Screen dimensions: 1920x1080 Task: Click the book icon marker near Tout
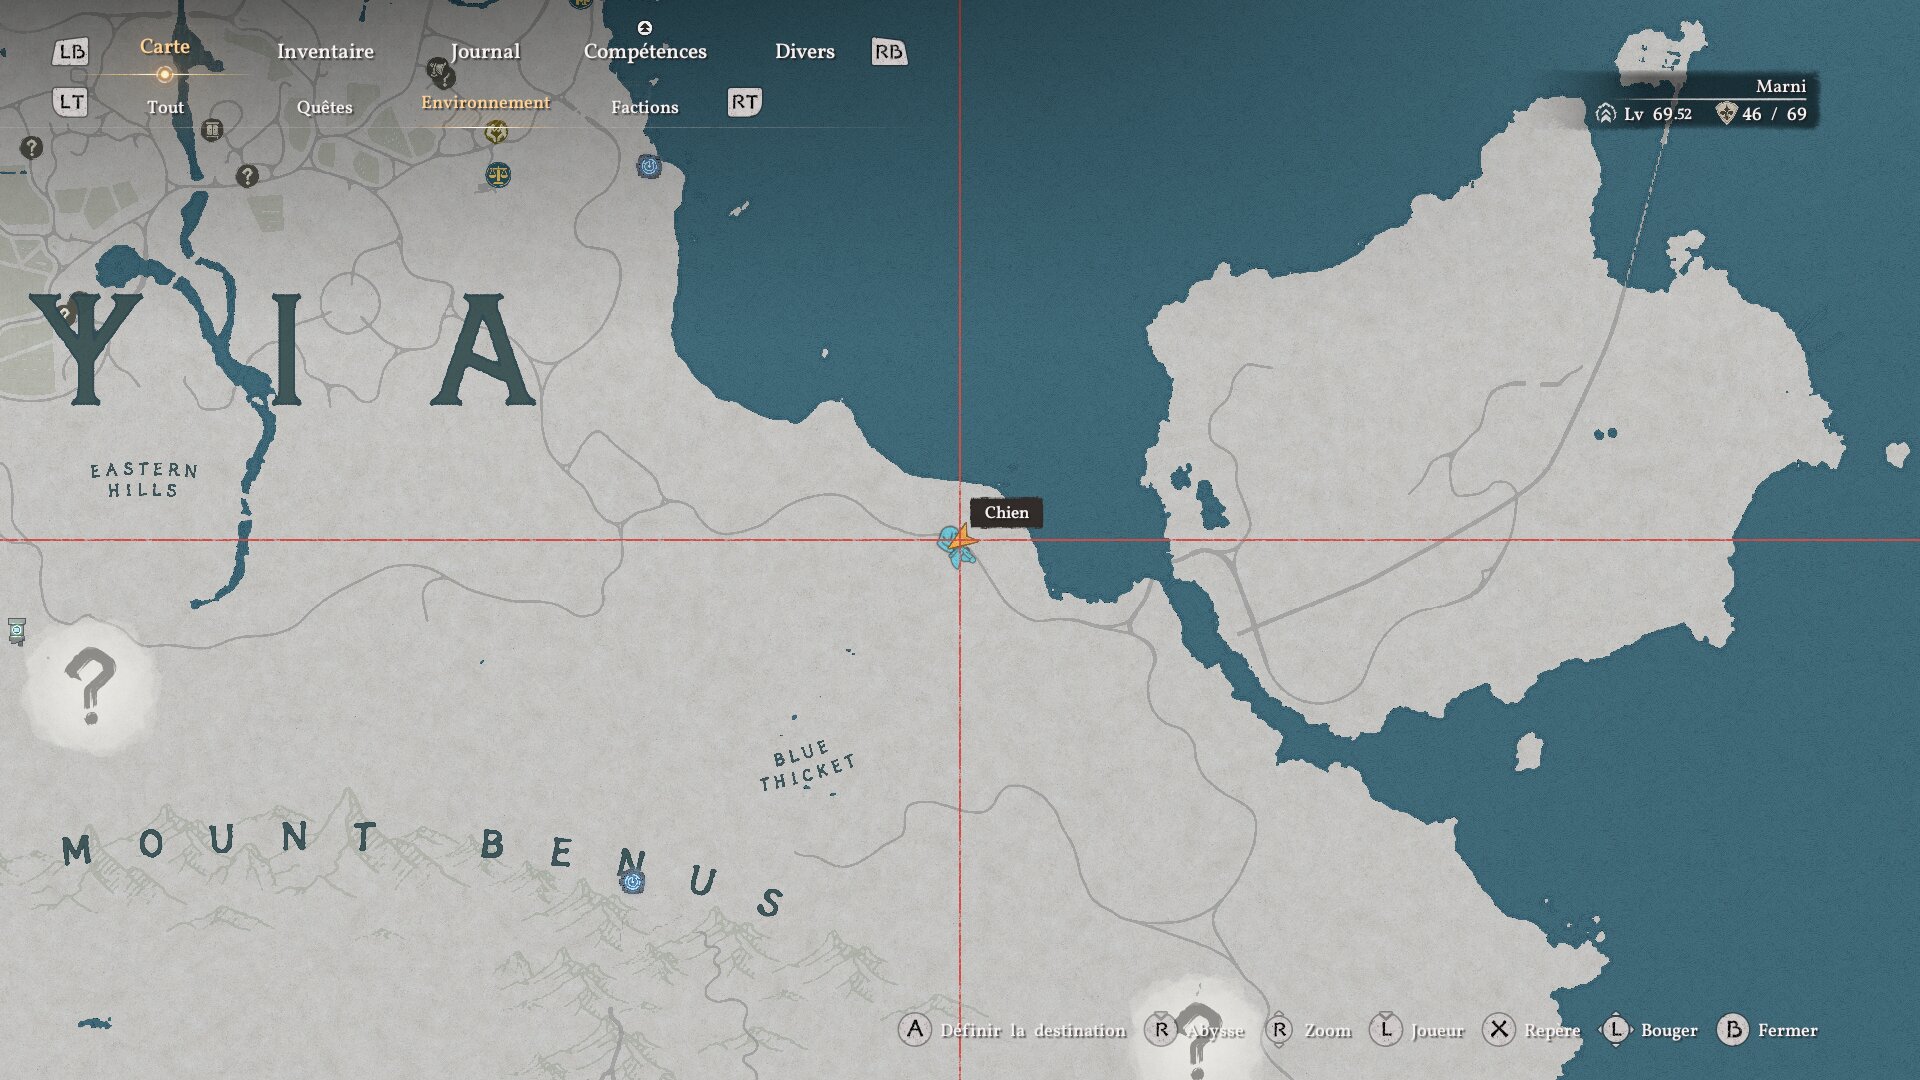click(212, 130)
